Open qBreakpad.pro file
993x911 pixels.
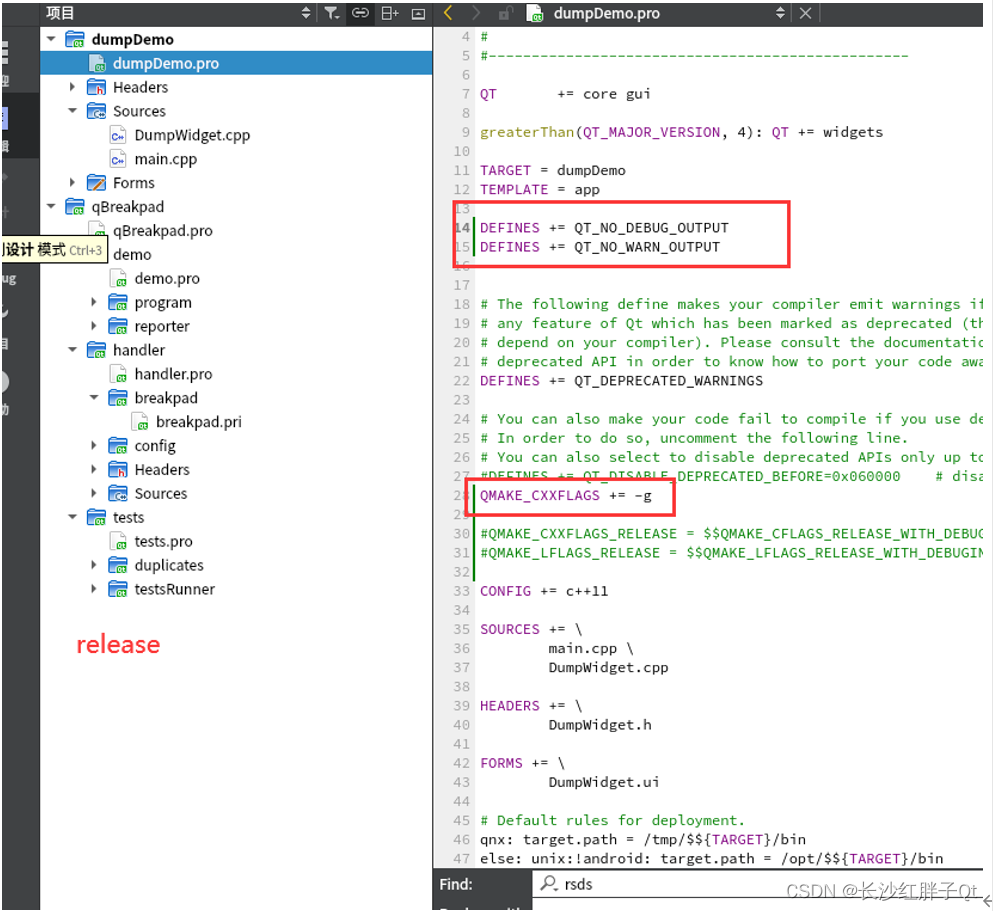tap(163, 230)
